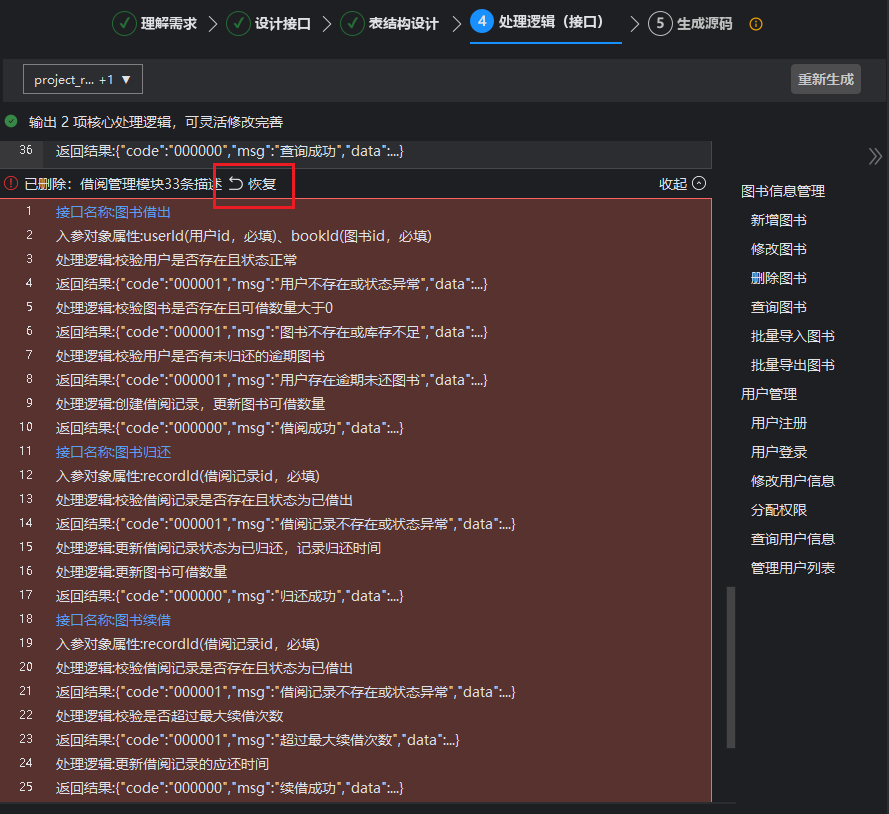Image resolution: width=889 pixels, height=814 pixels.
Task: Select 分配权限 in the outline list
Action: pyautogui.click(x=778, y=510)
